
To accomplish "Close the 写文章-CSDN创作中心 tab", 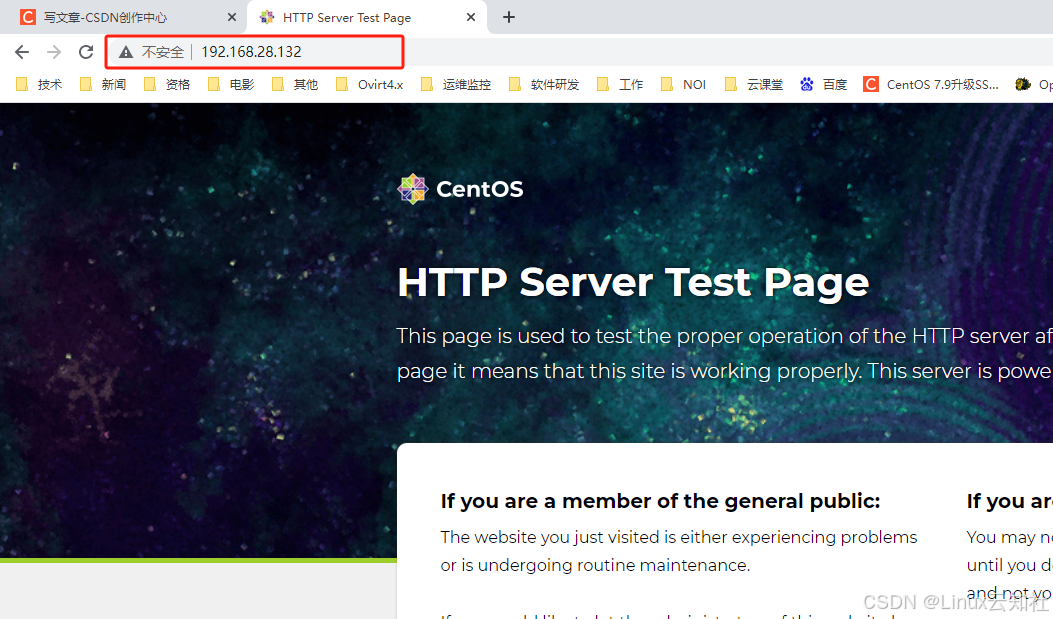I will click(232, 17).
